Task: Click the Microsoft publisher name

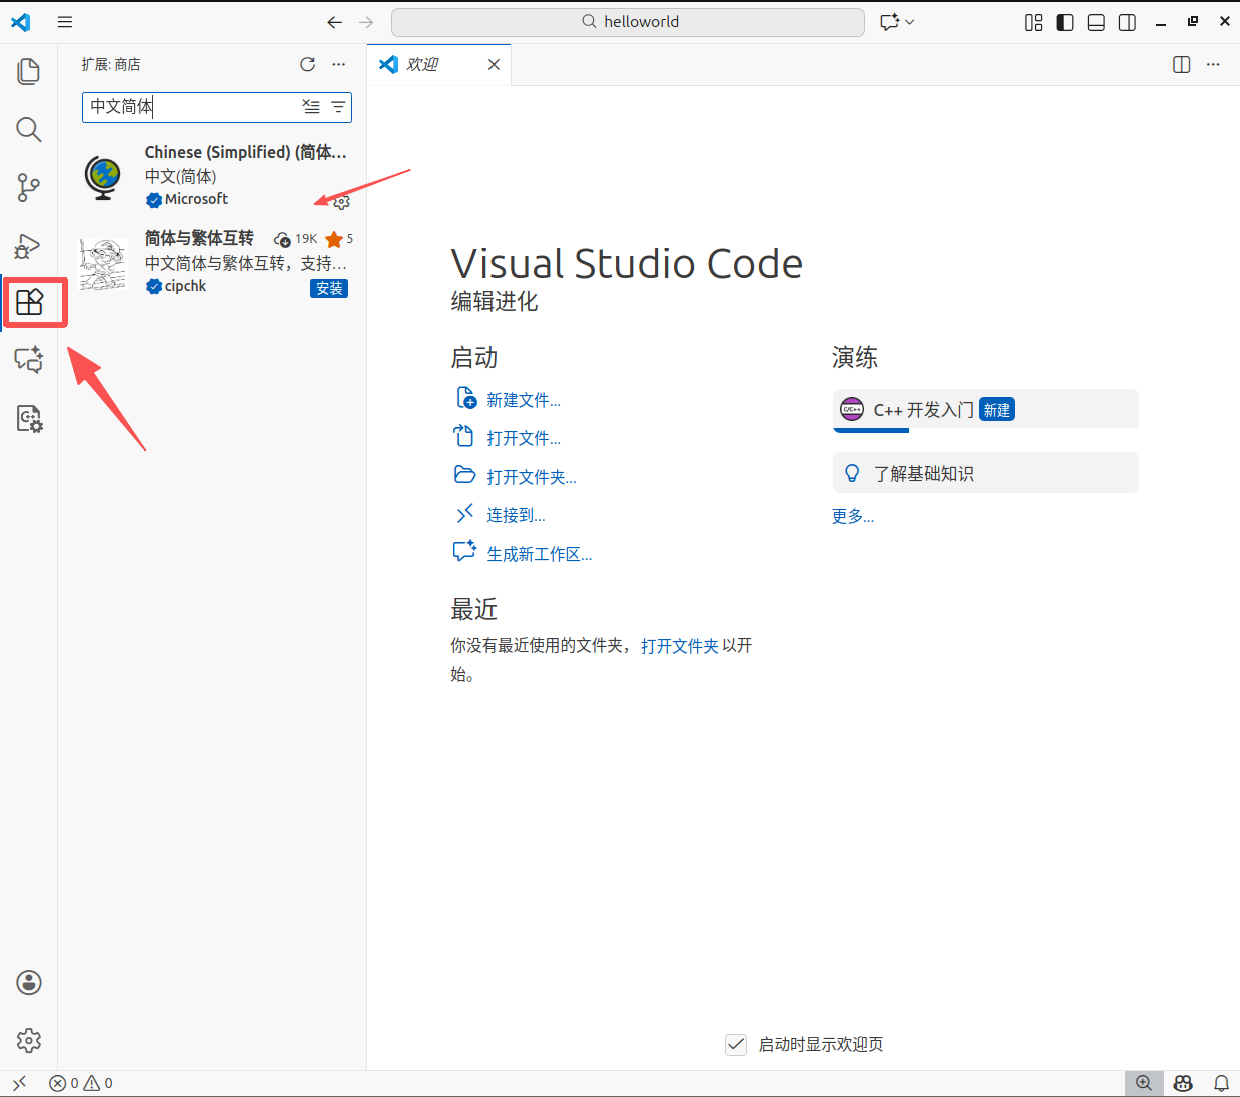Action: pyautogui.click(x=196, y=199)
